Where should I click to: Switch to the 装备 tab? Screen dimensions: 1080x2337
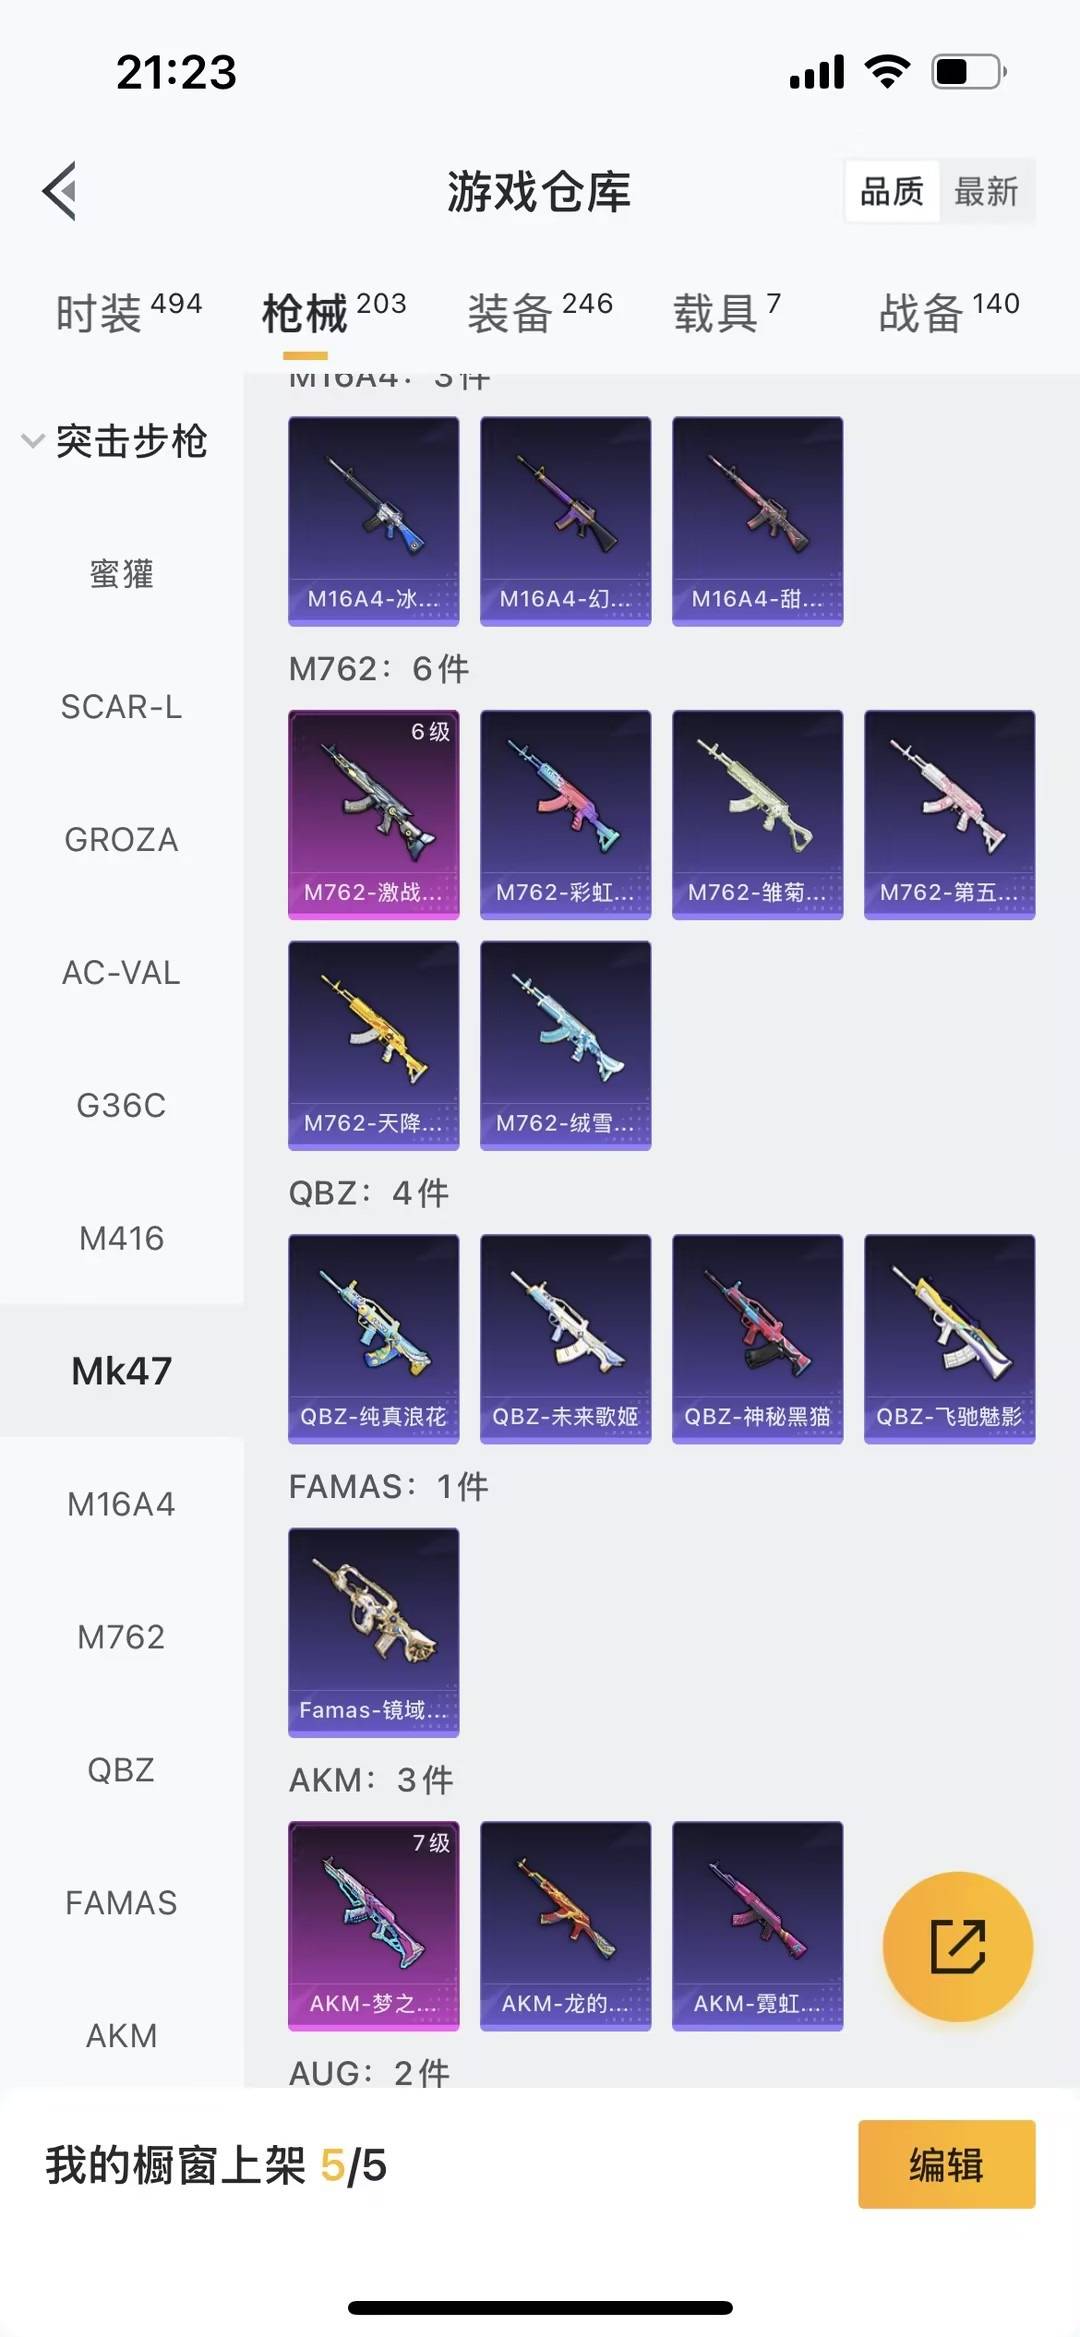click(540, 313)
